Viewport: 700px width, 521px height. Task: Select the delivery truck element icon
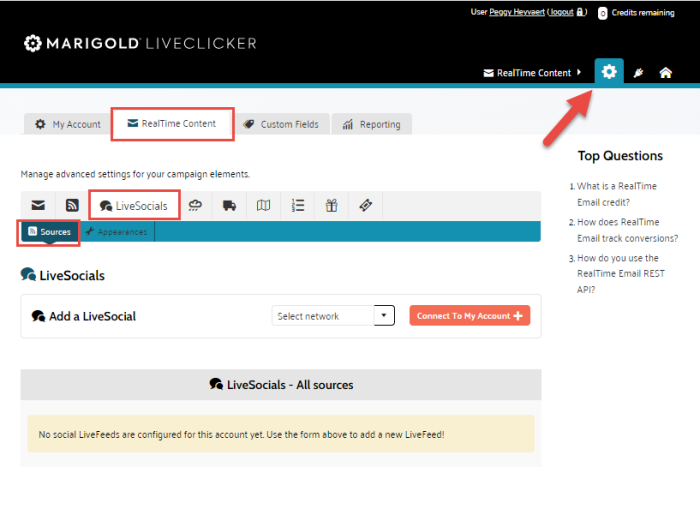229,205
